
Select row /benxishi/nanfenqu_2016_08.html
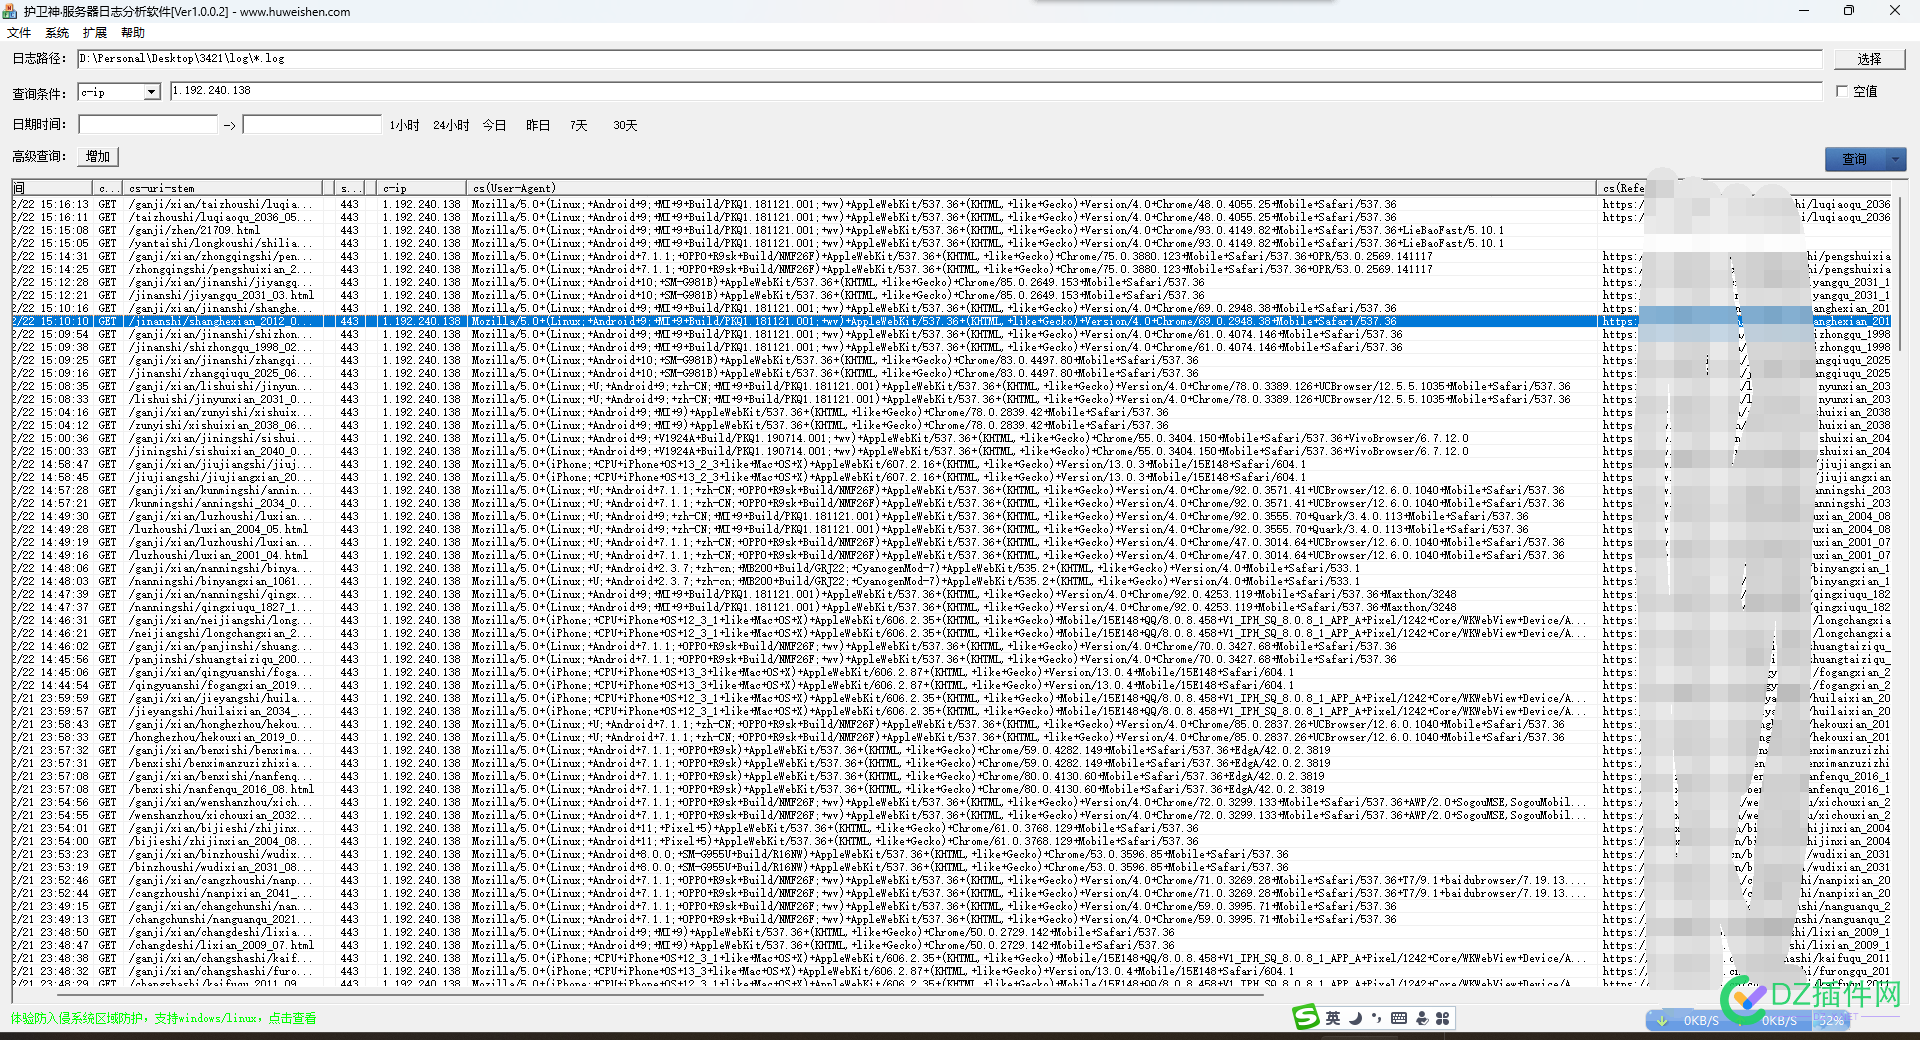(x=951, y=789)
